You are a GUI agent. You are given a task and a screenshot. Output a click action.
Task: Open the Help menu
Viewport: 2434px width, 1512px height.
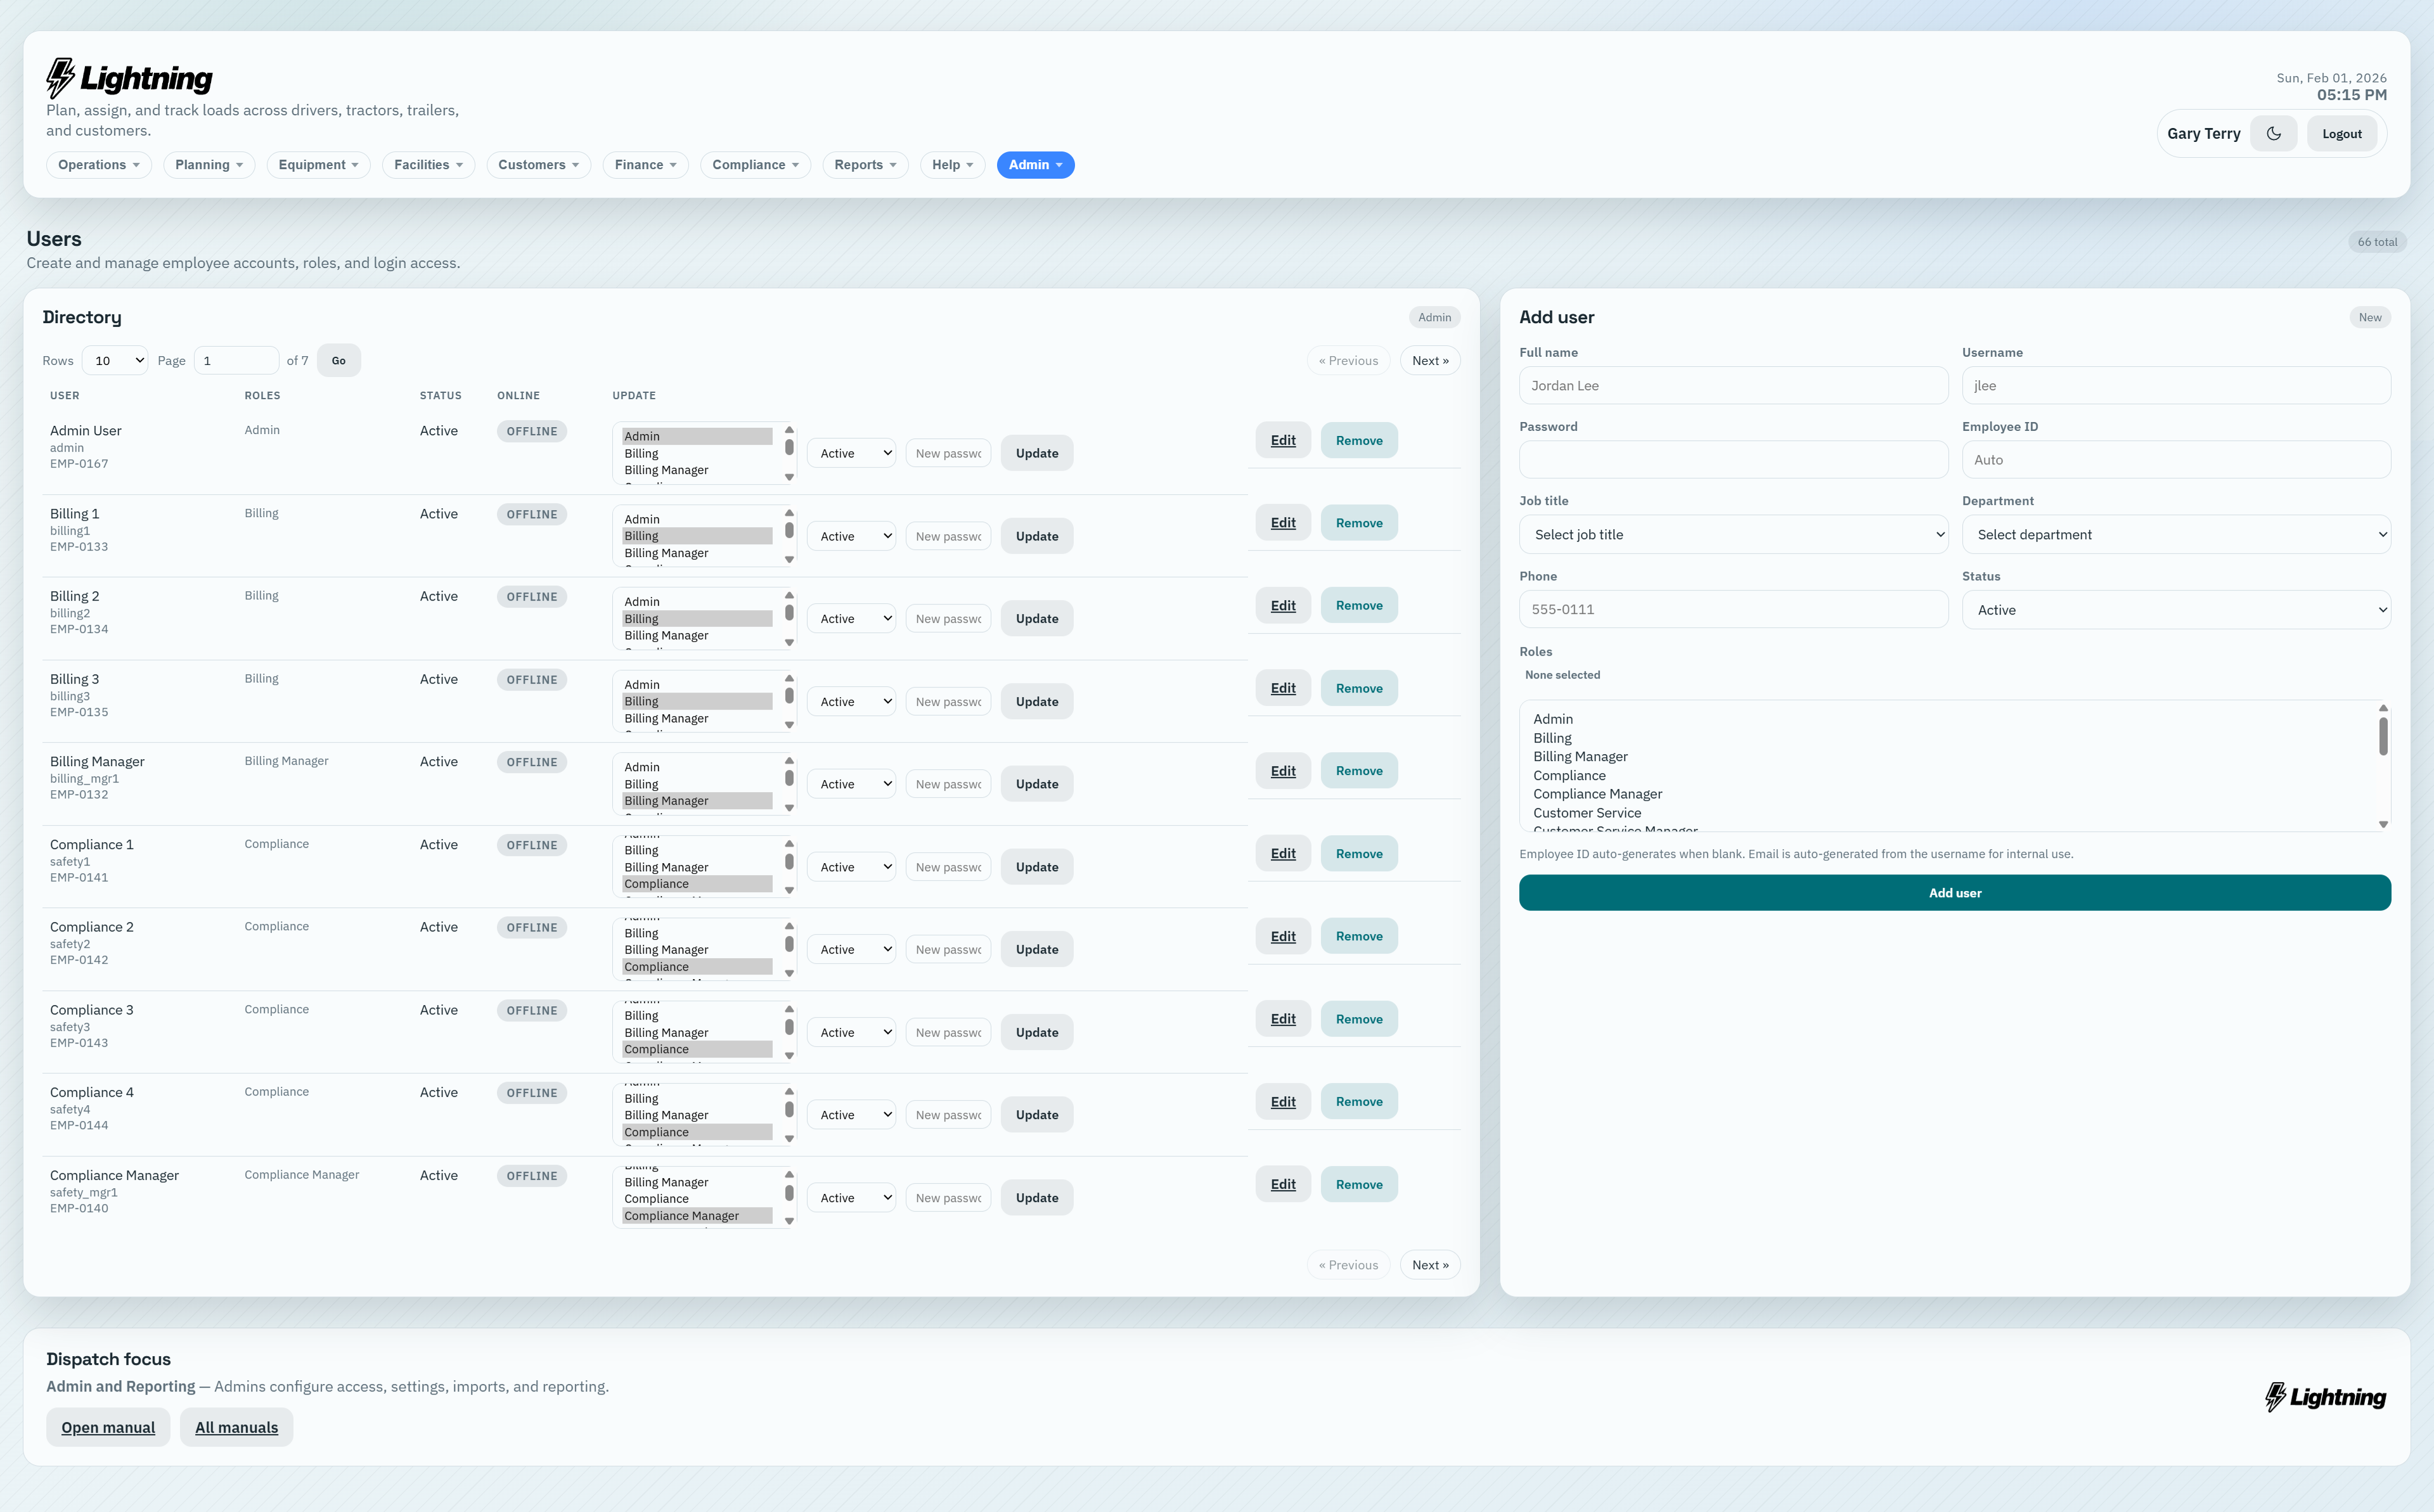pyautogui.click(x=951, y=164)
